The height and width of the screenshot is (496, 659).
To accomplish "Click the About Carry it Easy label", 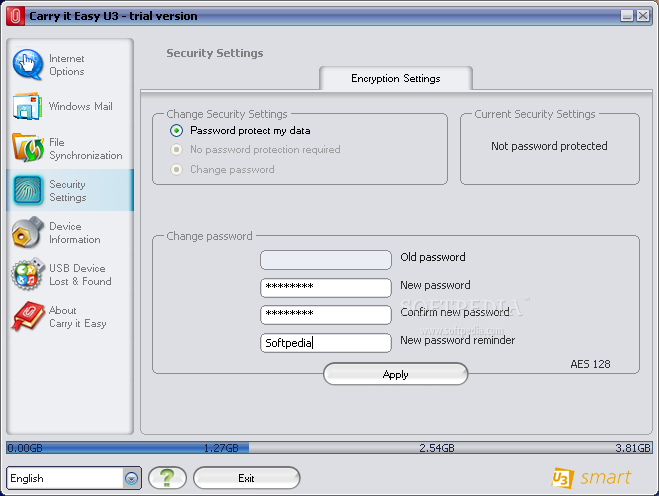I will [x=78, y=317].
